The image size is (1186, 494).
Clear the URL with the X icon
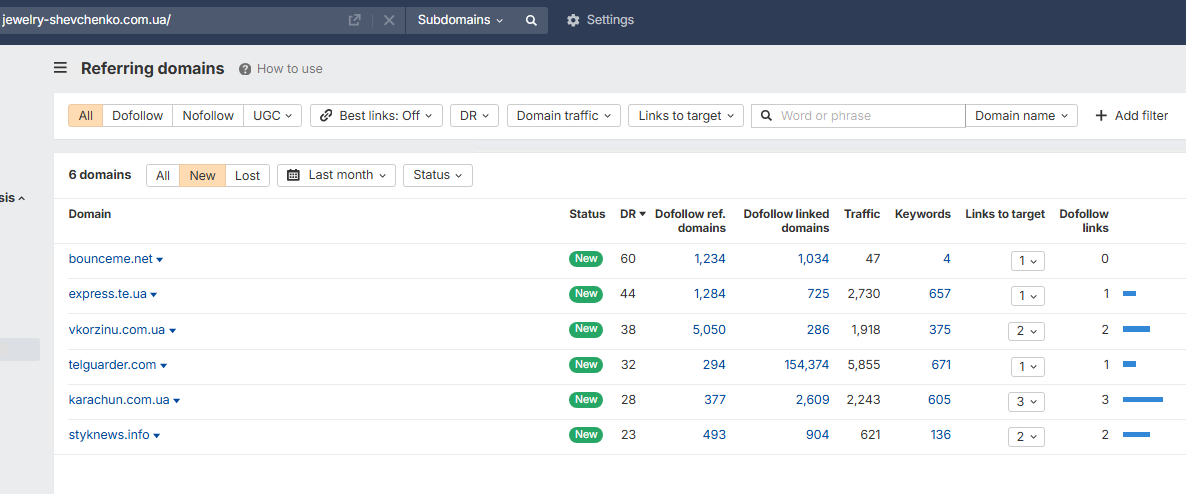(x=389, y=20)
